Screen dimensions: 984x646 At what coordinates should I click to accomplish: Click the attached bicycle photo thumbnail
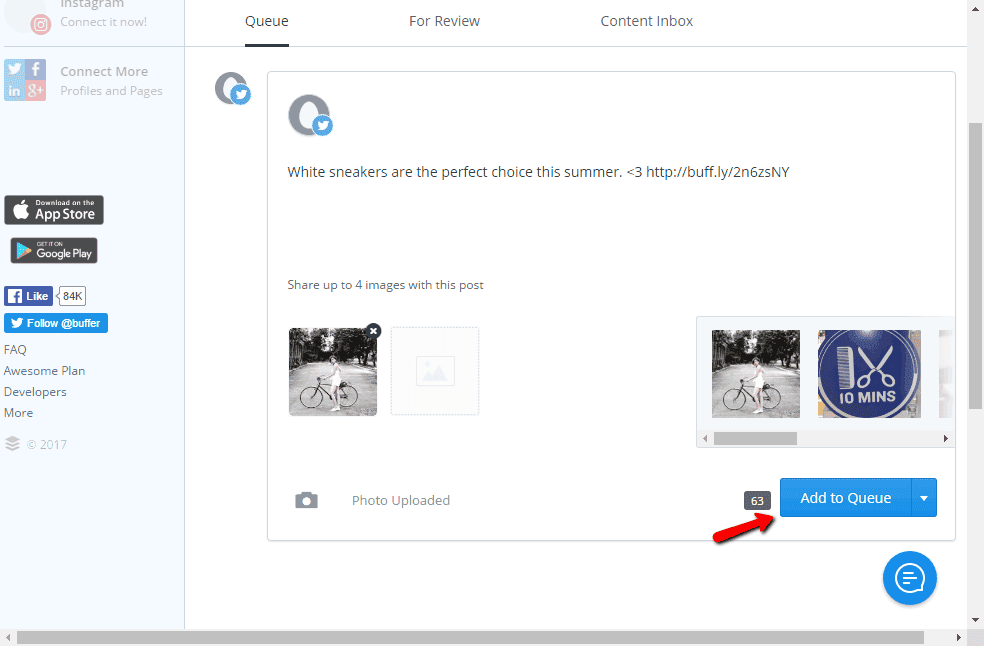tap(333, 372)
